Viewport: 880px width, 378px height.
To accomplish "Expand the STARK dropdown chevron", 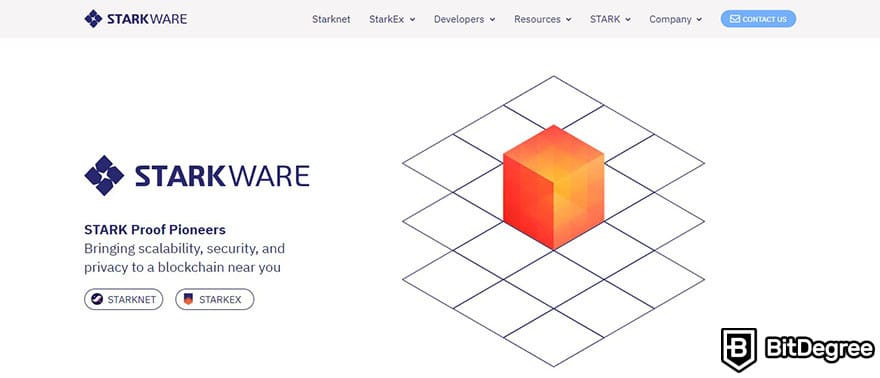I will point(628,20).
